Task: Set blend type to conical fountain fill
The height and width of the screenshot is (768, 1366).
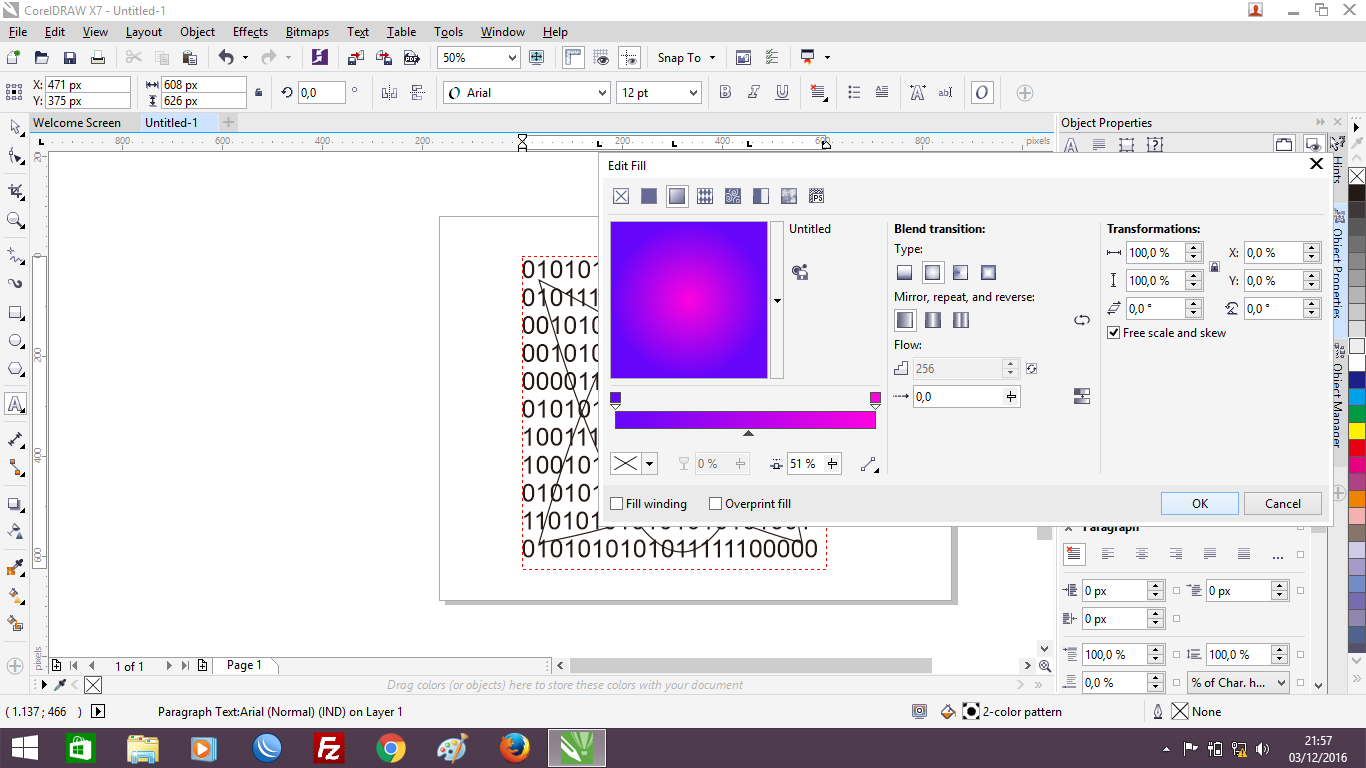Action: (x=961, y=272)
